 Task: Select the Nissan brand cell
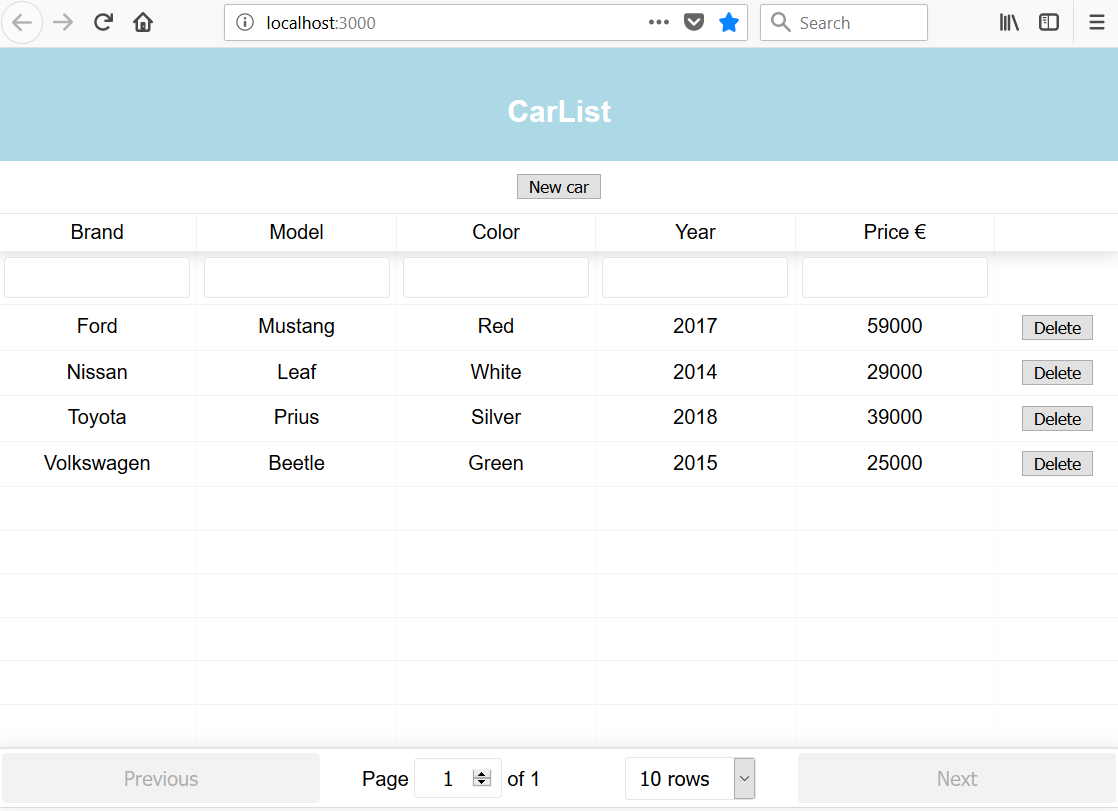click(97, 372)
